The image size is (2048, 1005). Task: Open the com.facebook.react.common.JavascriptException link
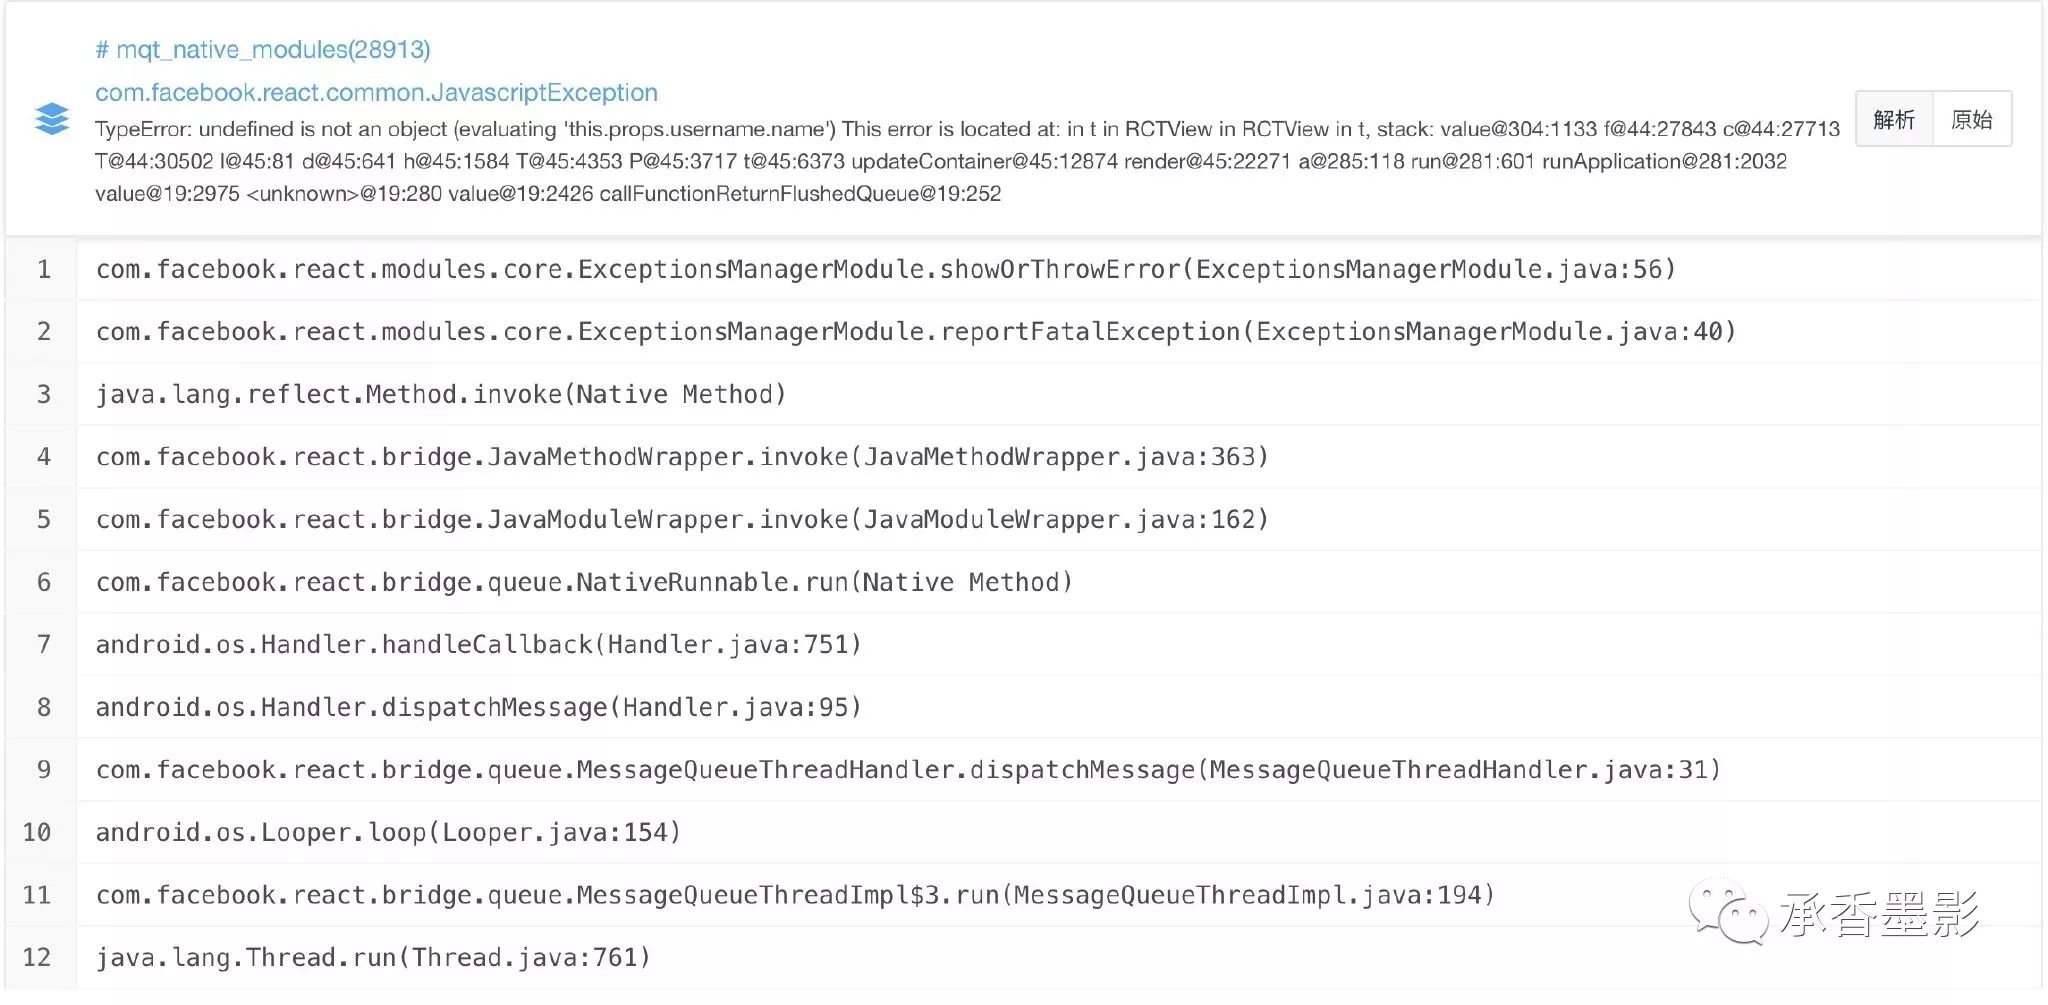click(x=376, y=93)
